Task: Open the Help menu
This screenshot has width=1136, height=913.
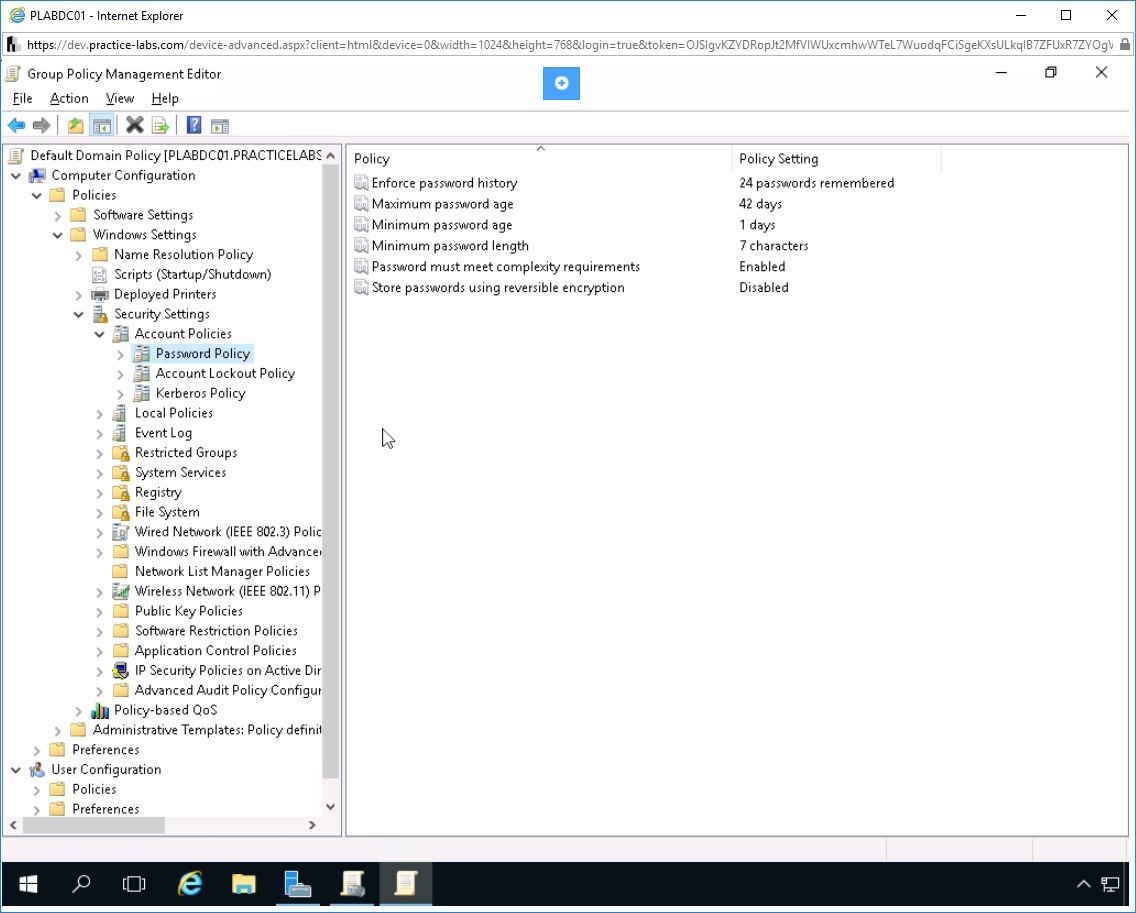Action: coord(164,99)
